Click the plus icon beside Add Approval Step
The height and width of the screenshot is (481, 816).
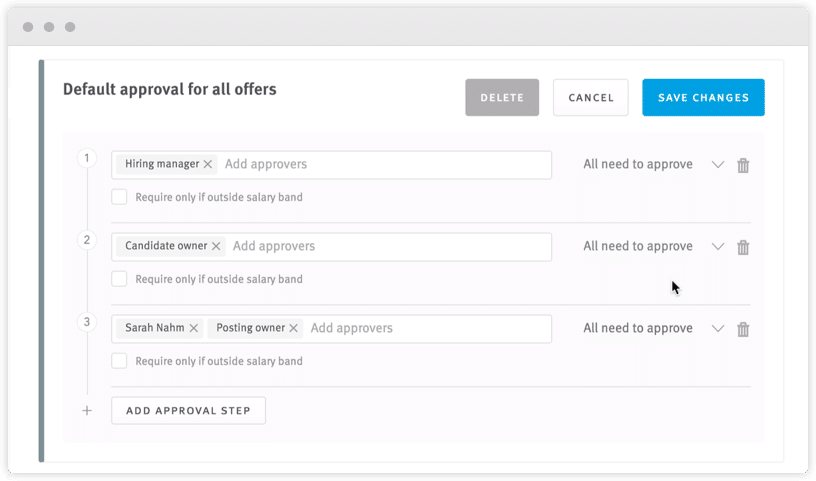87,411
